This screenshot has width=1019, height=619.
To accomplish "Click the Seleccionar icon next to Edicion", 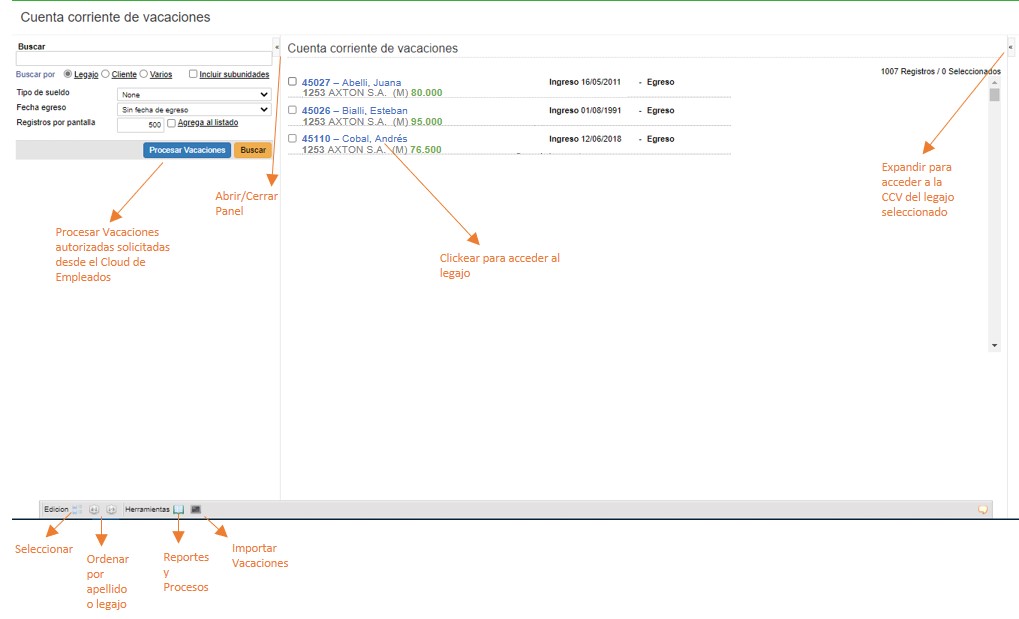I will pyautogui.click(x=76, y=509).
